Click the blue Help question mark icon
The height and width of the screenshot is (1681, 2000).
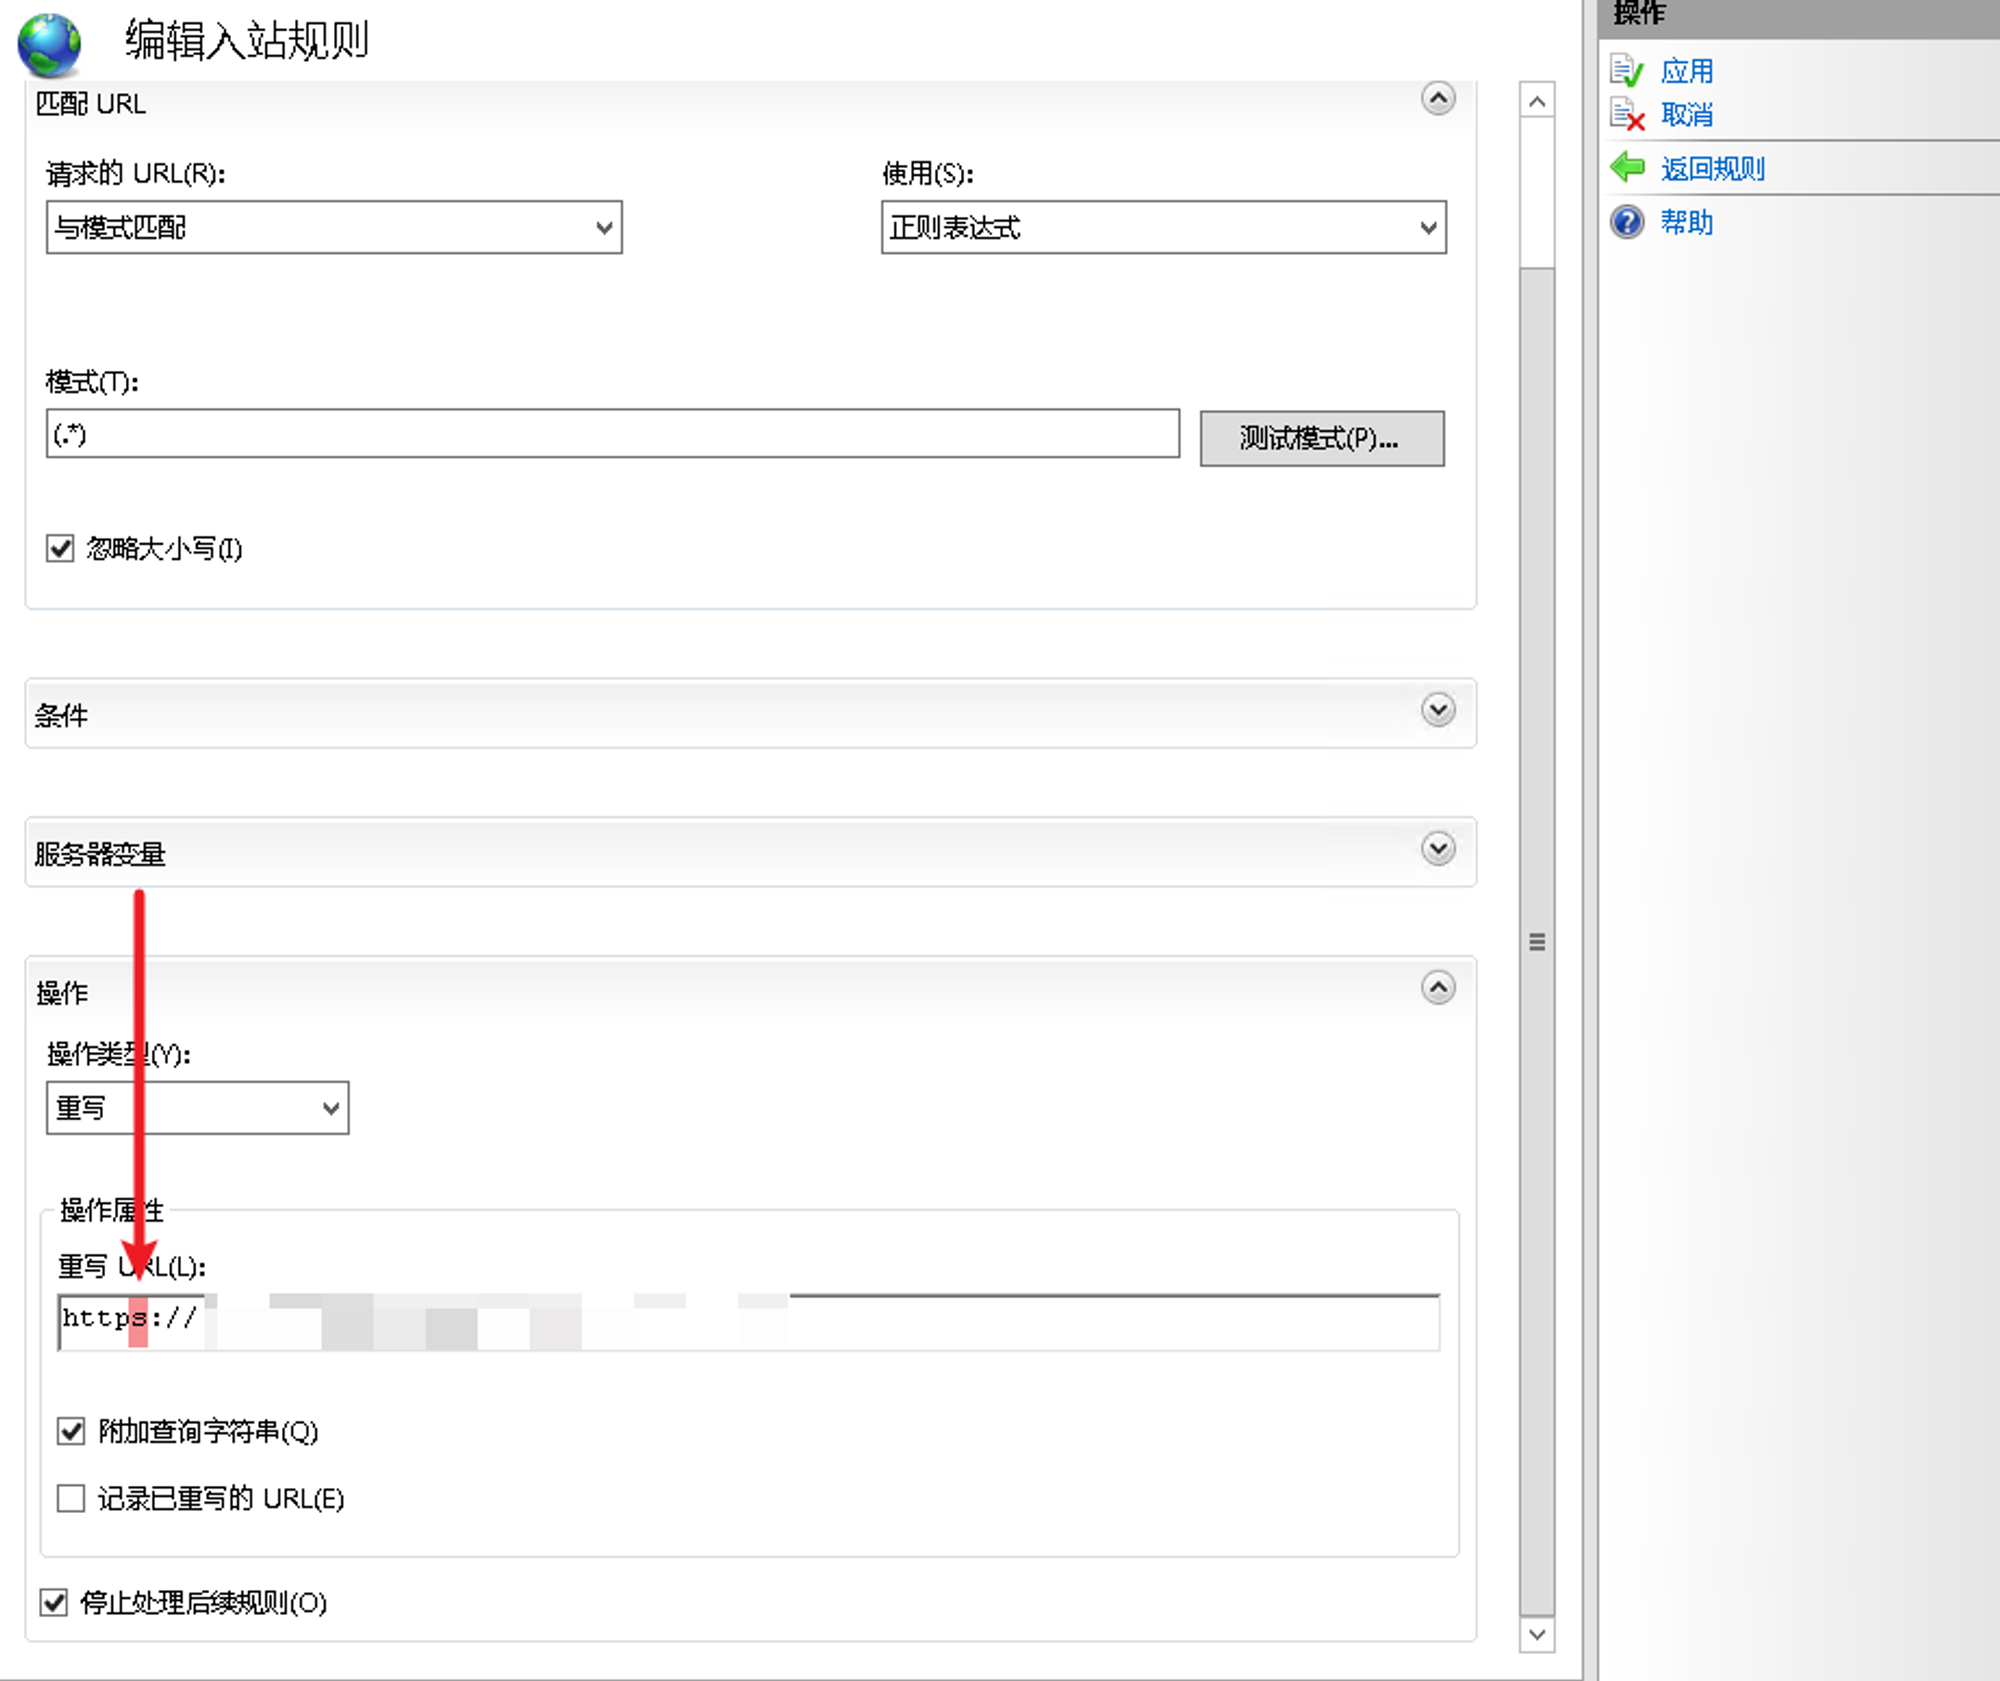pyautogui.click(x=1627, y=222)
